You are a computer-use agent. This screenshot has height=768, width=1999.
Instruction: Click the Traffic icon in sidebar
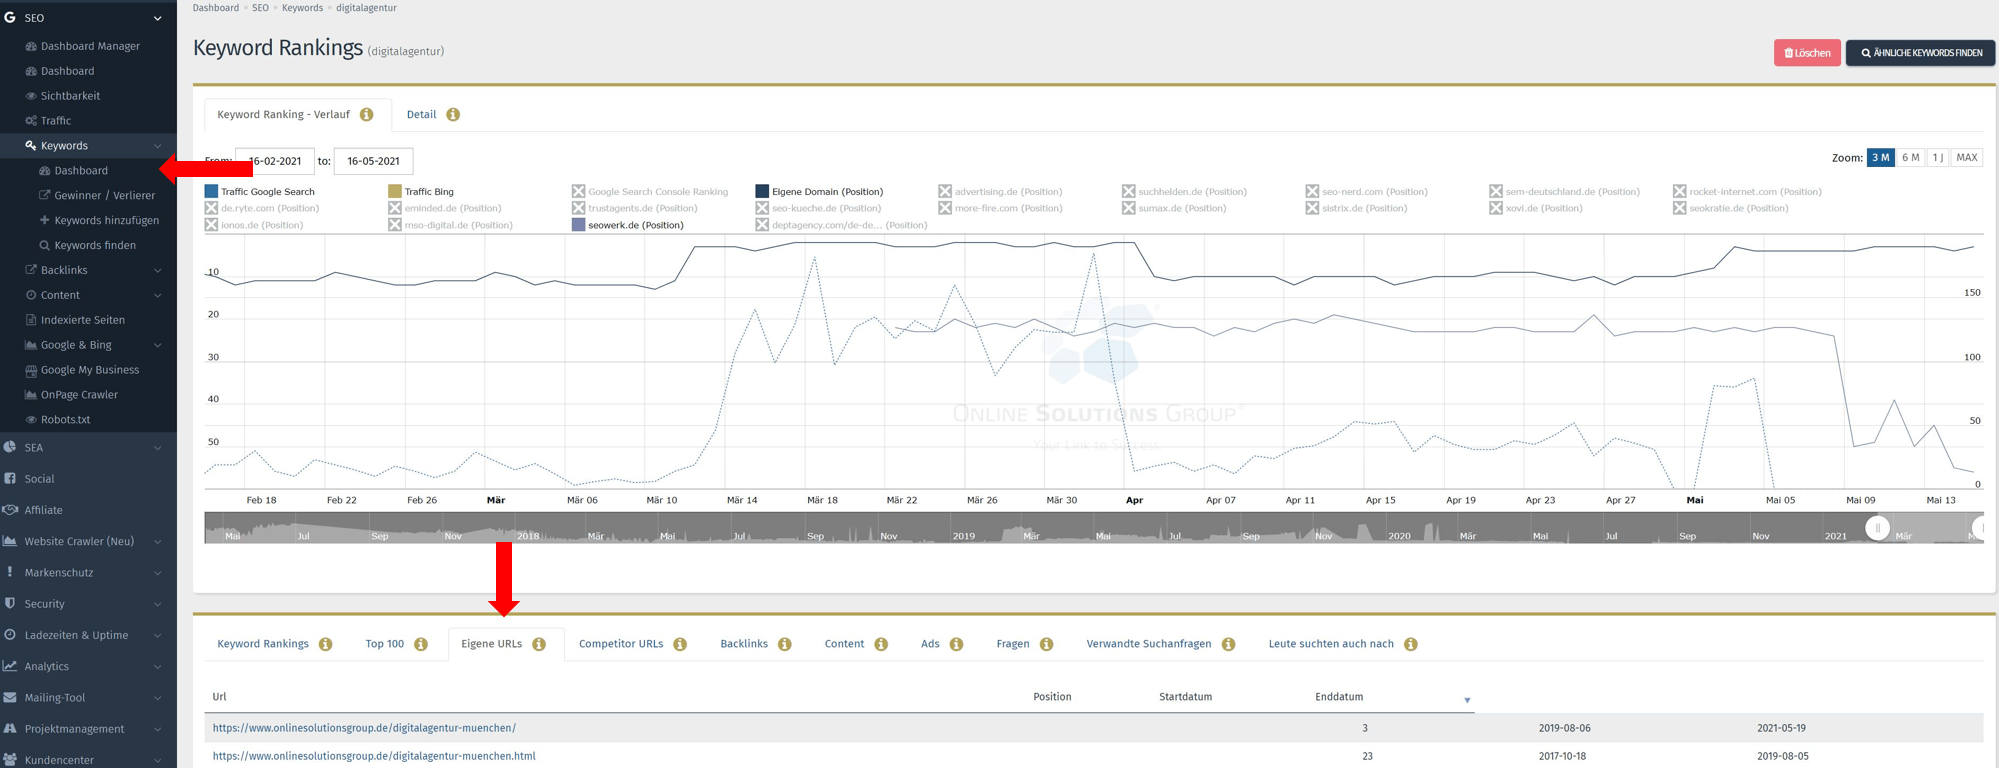coord(31,121)
